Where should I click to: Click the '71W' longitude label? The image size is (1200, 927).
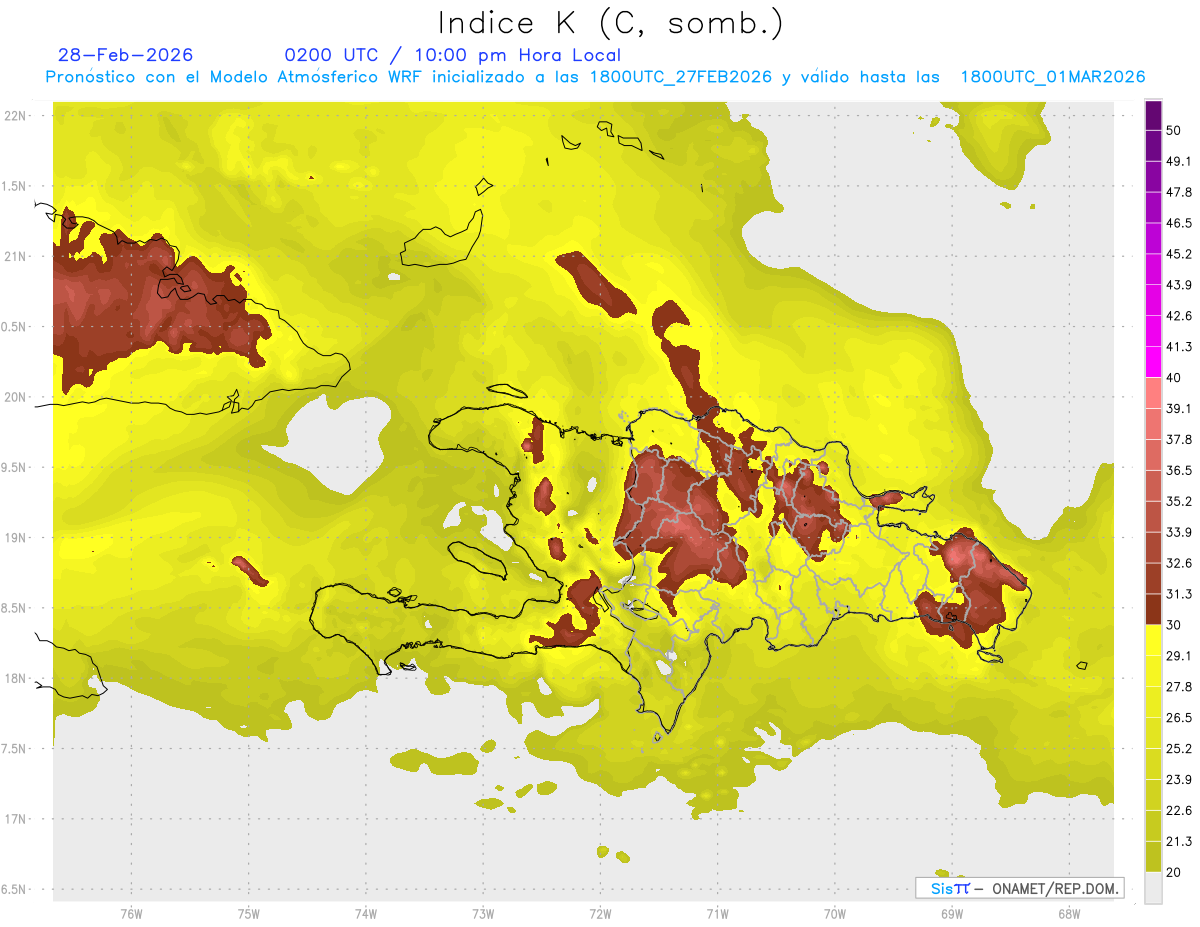click(x=717, y=915)
